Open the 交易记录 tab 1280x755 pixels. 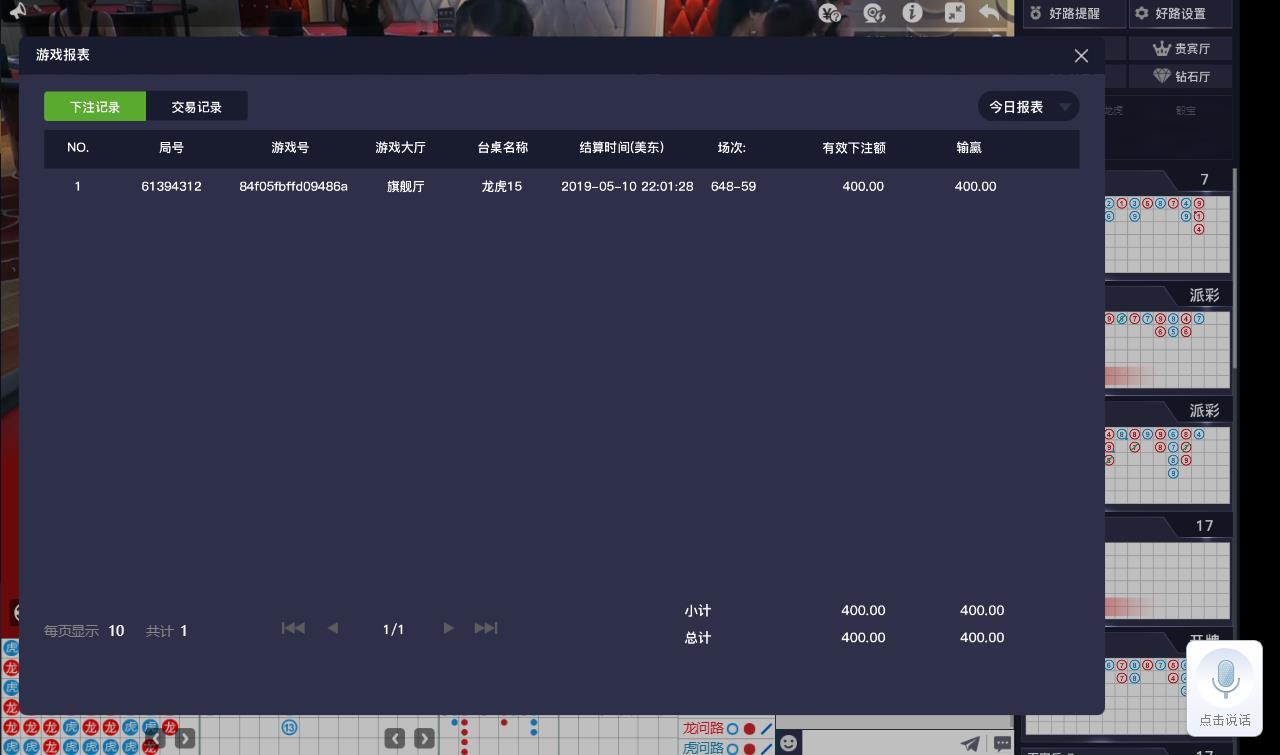[x=196, y=107]
